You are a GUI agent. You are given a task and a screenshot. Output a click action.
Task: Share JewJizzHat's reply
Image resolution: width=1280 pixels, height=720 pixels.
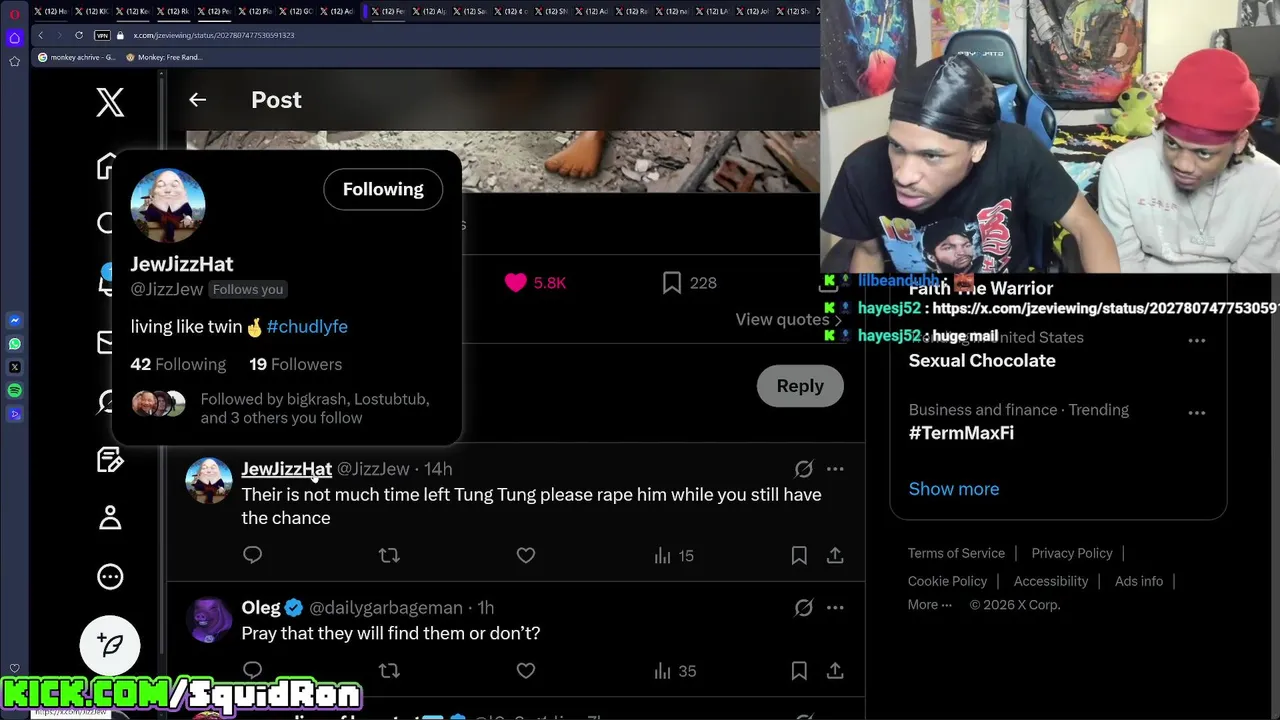click(x=835, y=555)
